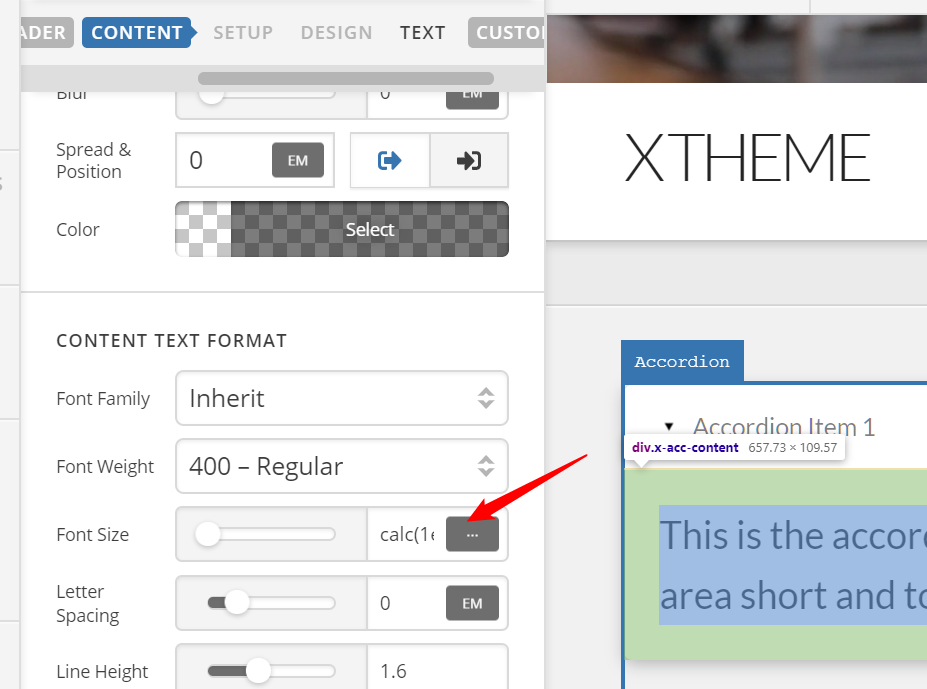Click the XTHEME site title
Image resolution: width=927 pixels, height=689 pixels.
click(747, 158)
